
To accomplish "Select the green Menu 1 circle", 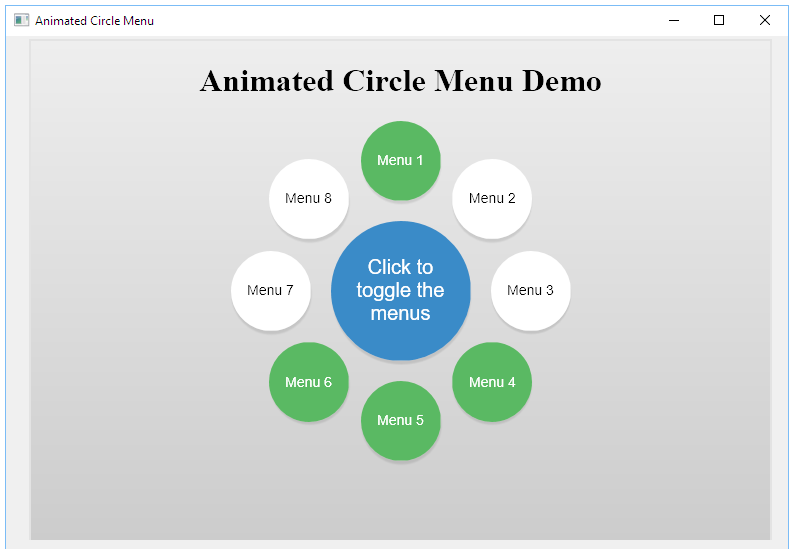I will [400, 160].
